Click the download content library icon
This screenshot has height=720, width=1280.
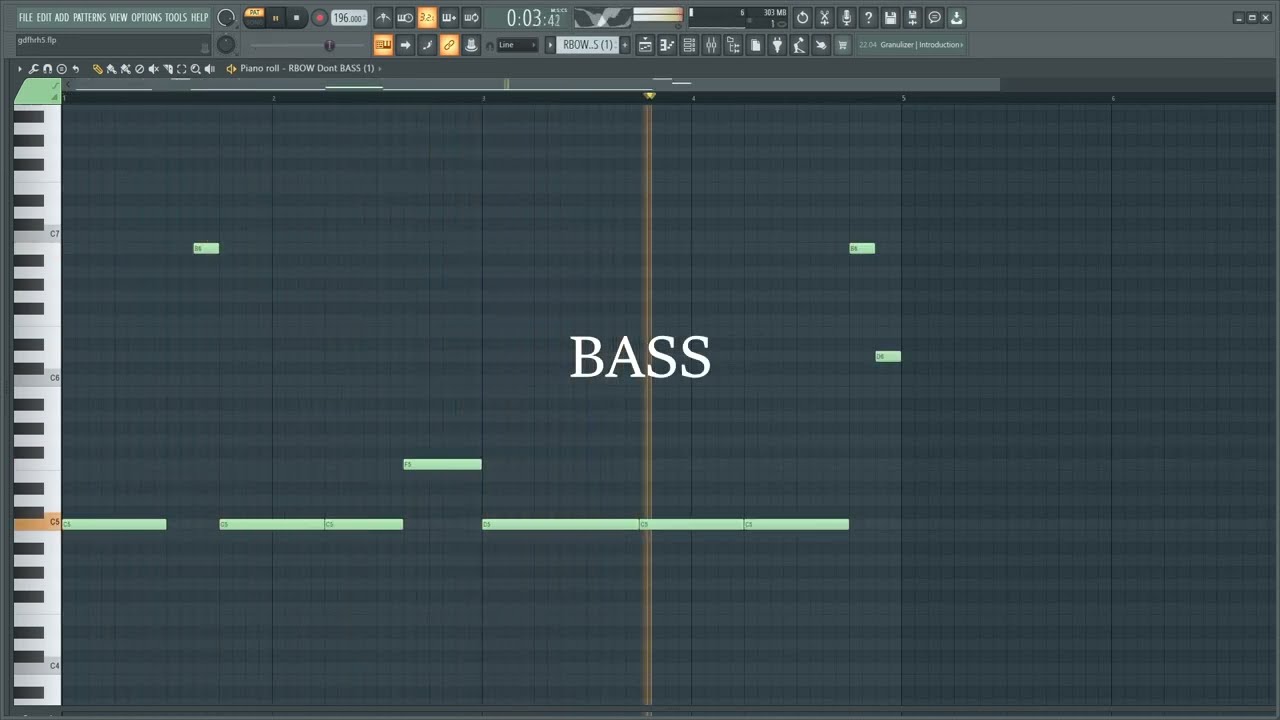pyautogui.click(x=956, y=18)
